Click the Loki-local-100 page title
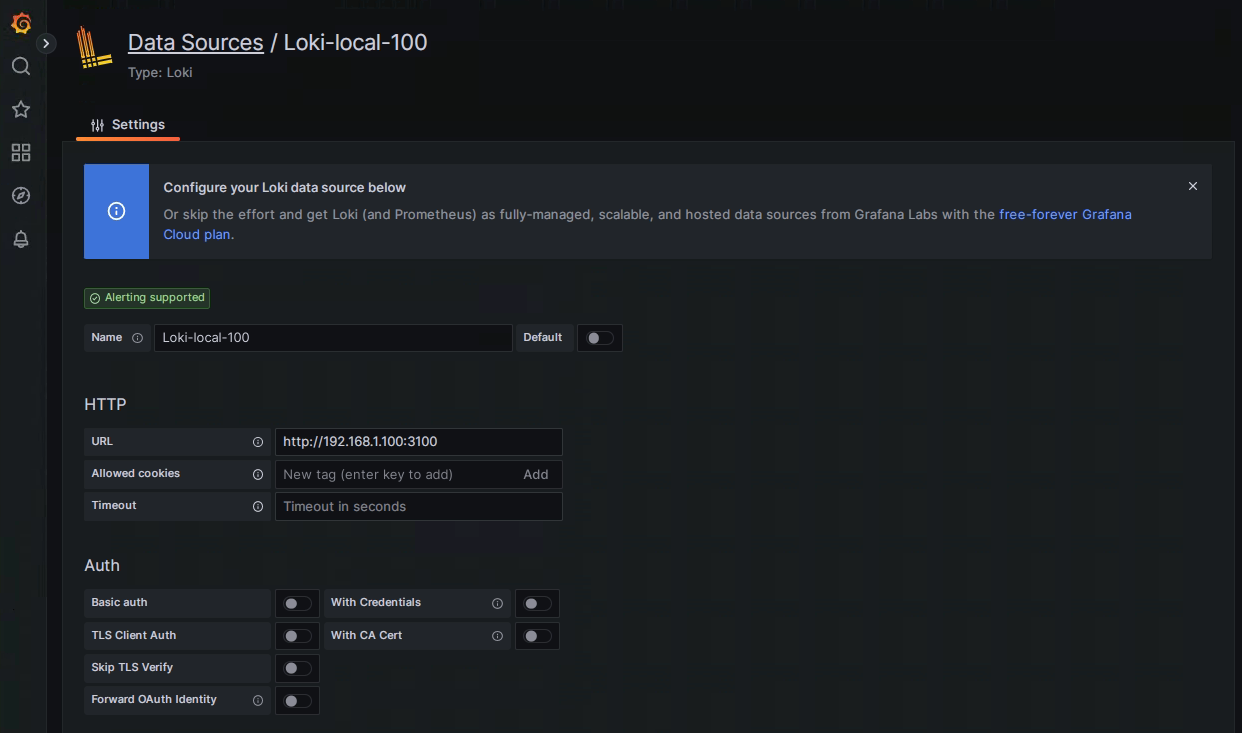The image size is (1242, 733). tap(356, 43)
